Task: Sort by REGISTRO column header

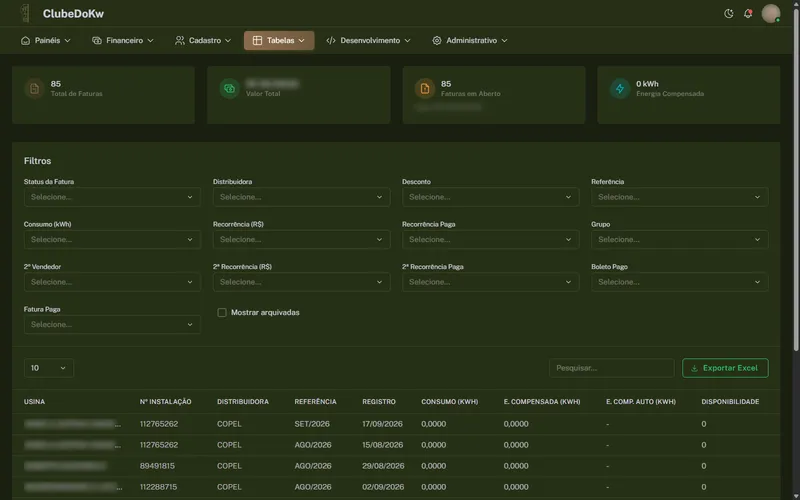Action: [x=379, y=402]
